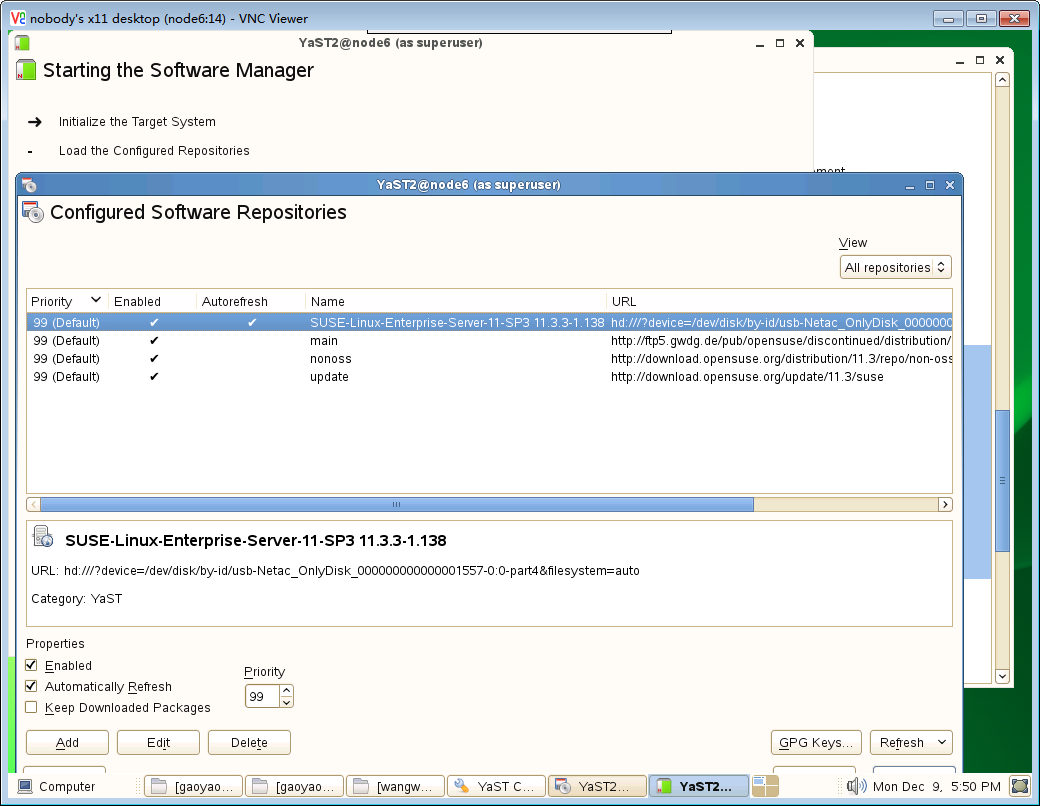Select the nonoss repository row
1040x806 pixels.
point(489,358)
